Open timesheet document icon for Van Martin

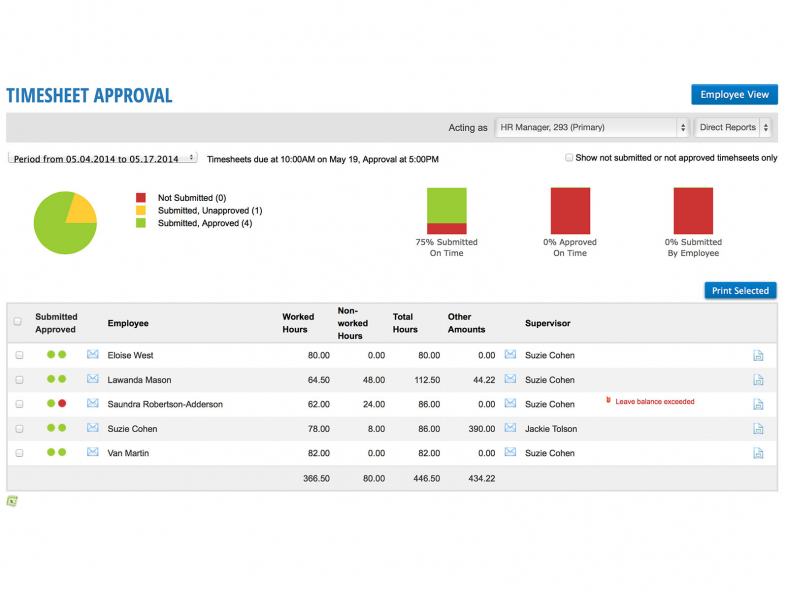tap(758, 453)
